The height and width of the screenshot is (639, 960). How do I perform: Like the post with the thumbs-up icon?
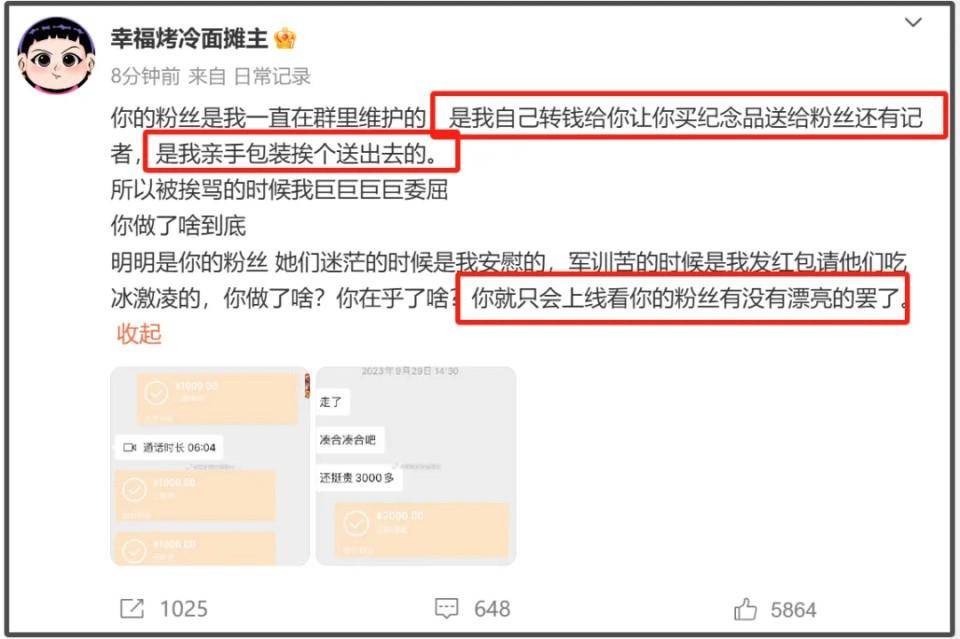tap(745, 609)
